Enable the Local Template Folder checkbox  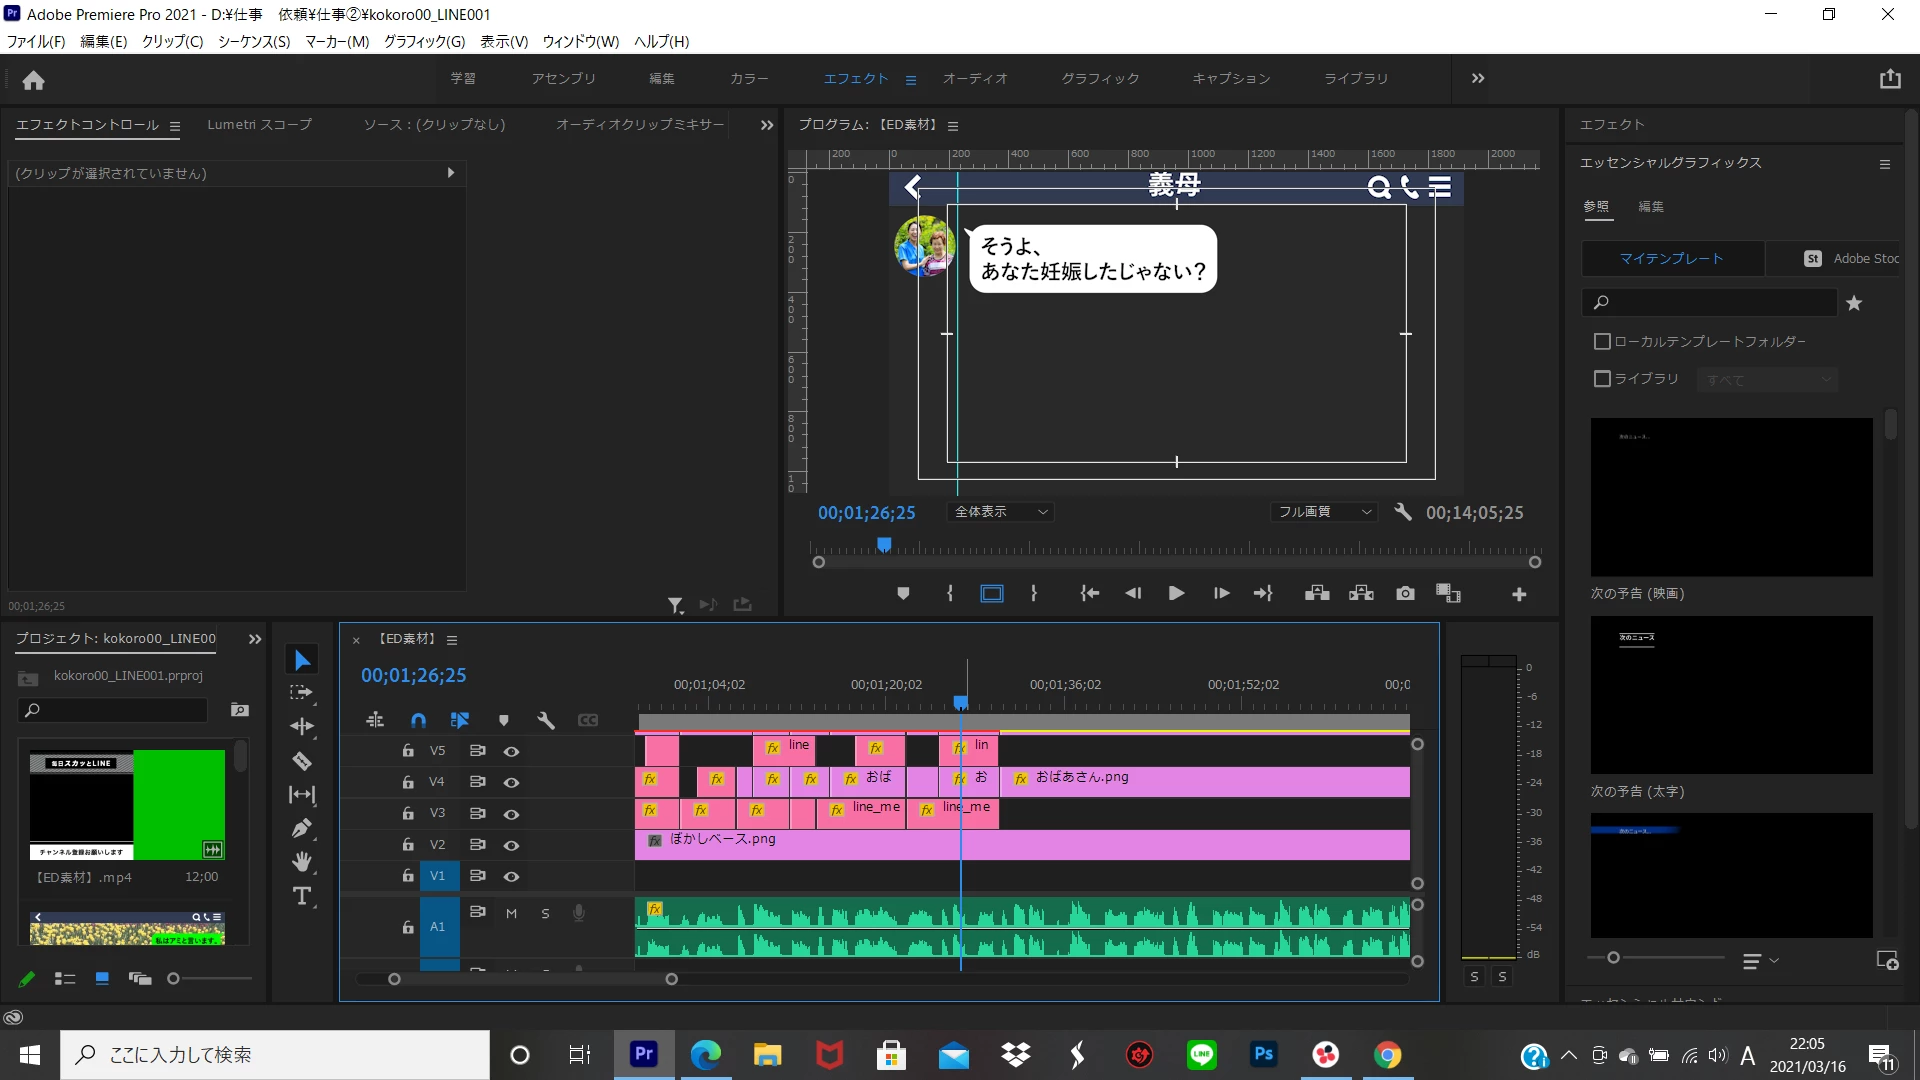point(1602,342)
